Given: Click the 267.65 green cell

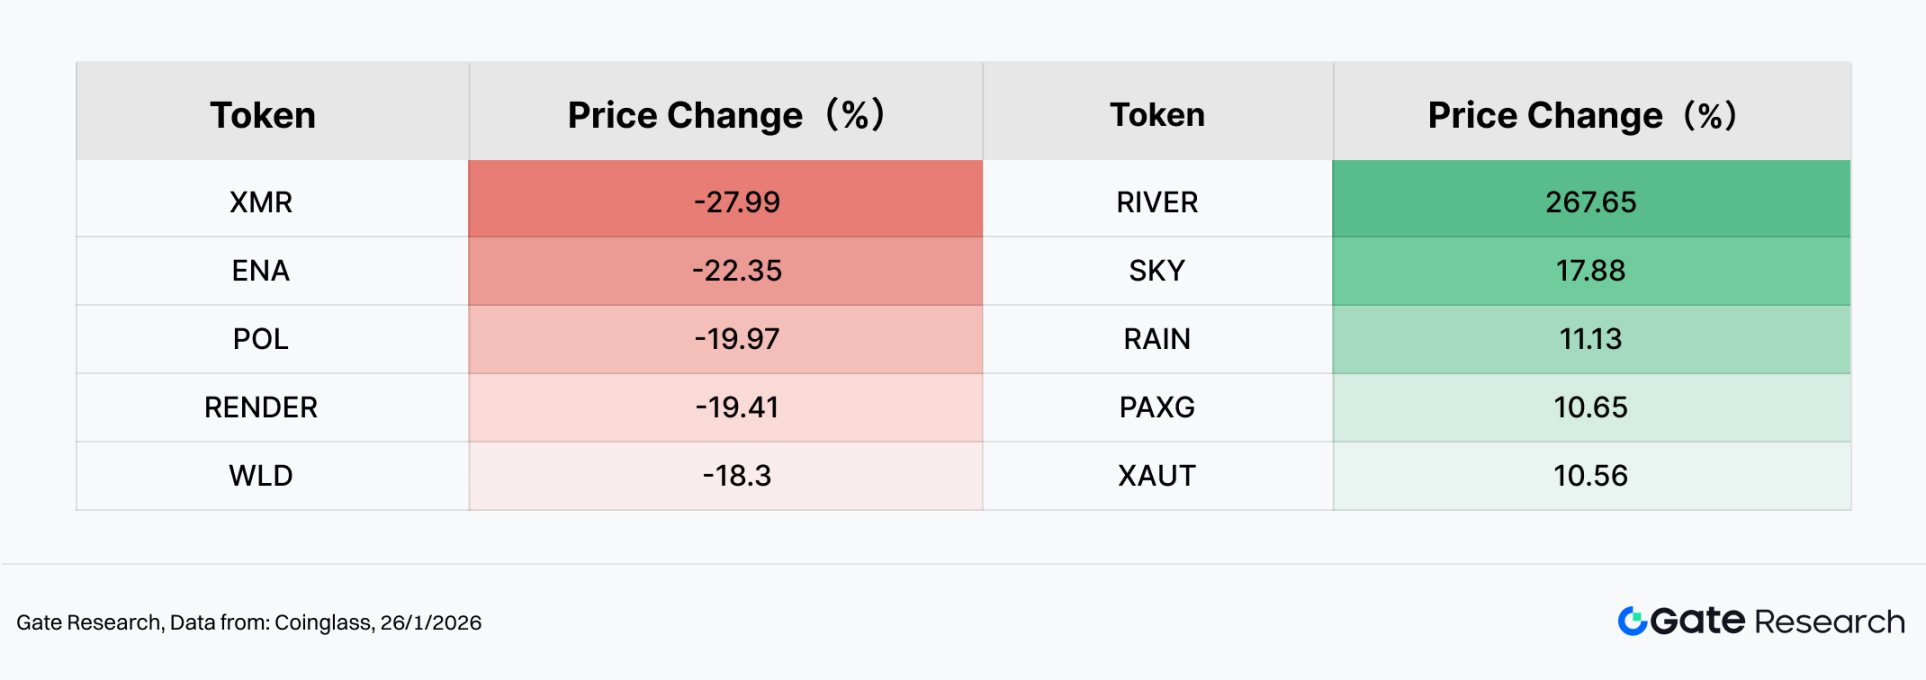Looking at the screenshot, I should [1591, 202].
